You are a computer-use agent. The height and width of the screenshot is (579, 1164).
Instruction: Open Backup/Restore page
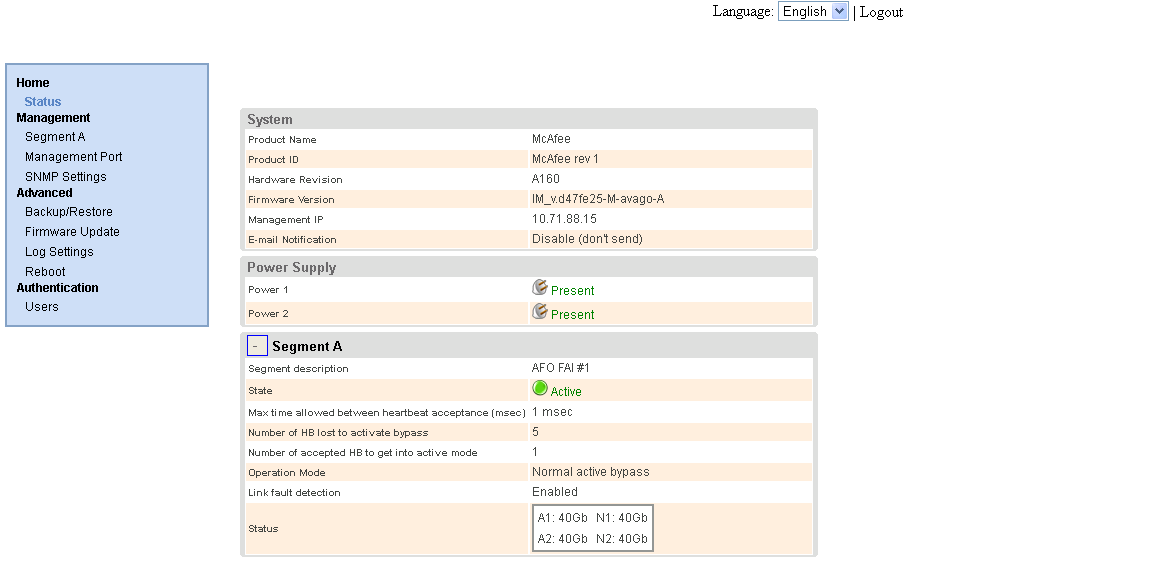(69, 212)
